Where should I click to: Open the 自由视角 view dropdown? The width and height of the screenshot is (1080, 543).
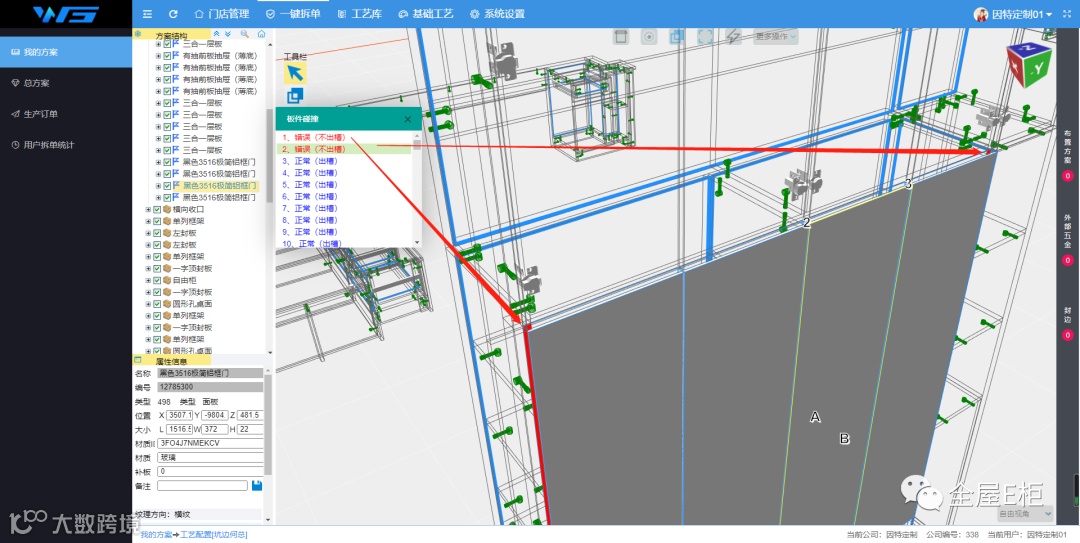(x=1025, y=513)
